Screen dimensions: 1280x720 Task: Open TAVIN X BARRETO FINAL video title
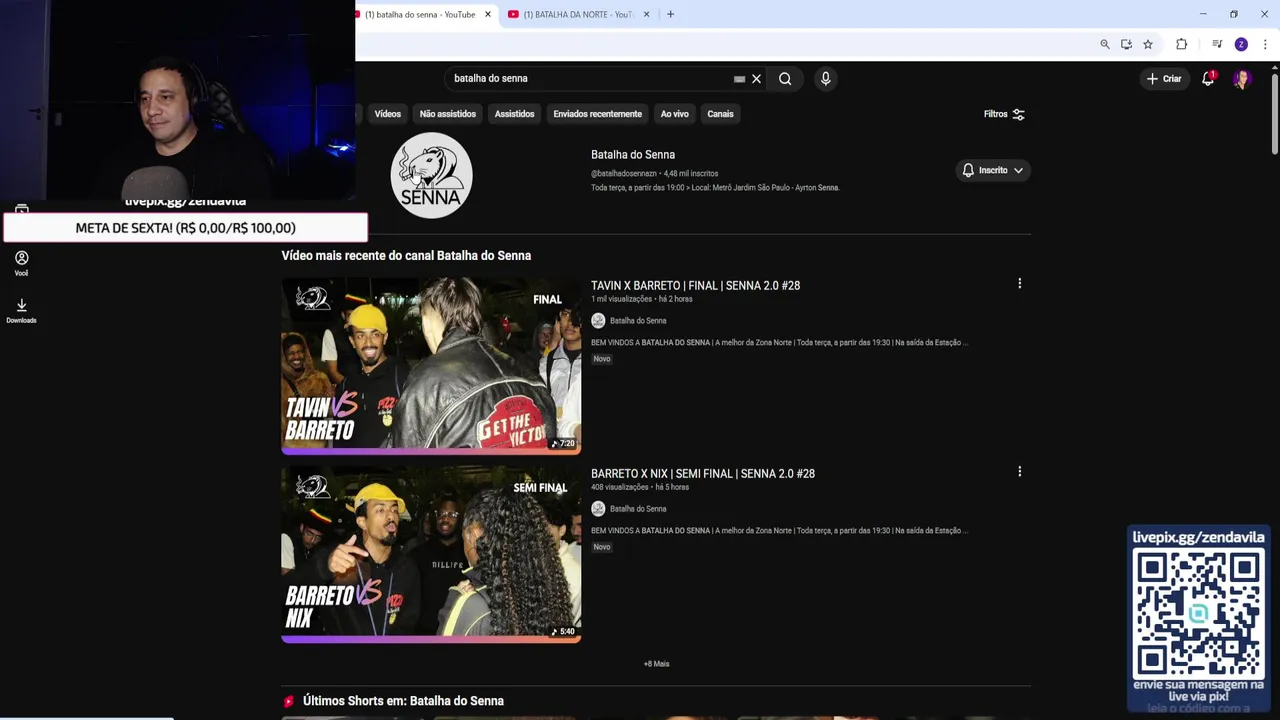coord(695,286)
